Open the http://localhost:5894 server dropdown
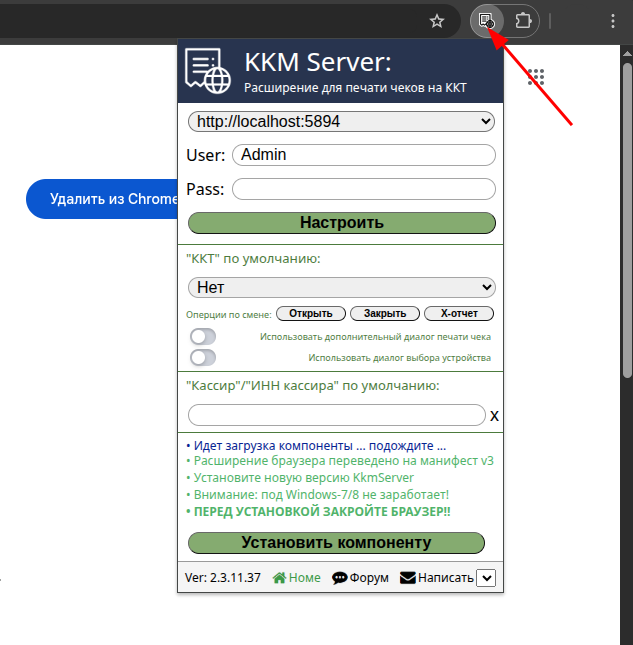Viewport: 633px width, 645px height. 341,121
